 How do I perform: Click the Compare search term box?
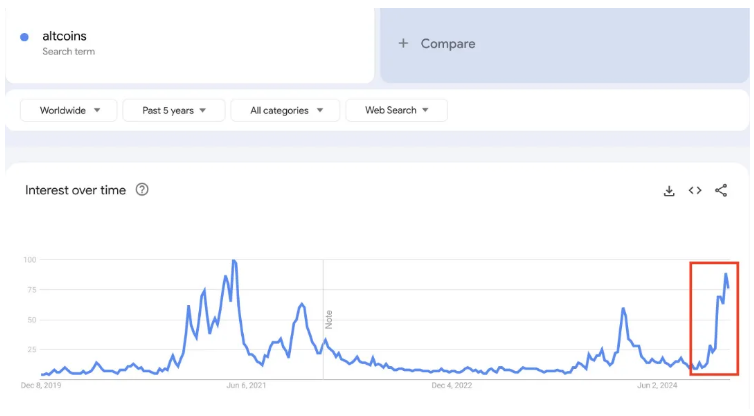coord(565,45)
